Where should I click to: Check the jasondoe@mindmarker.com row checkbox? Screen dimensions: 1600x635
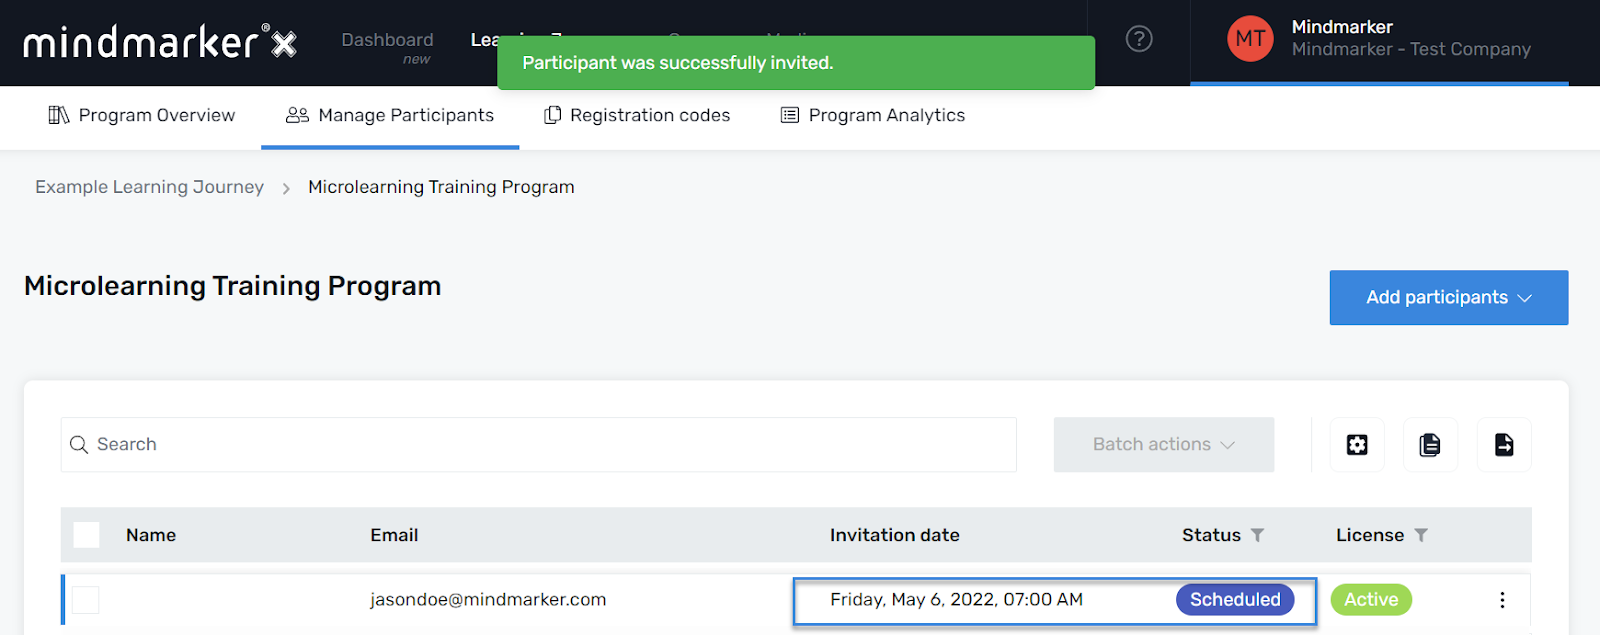[86, 600]
